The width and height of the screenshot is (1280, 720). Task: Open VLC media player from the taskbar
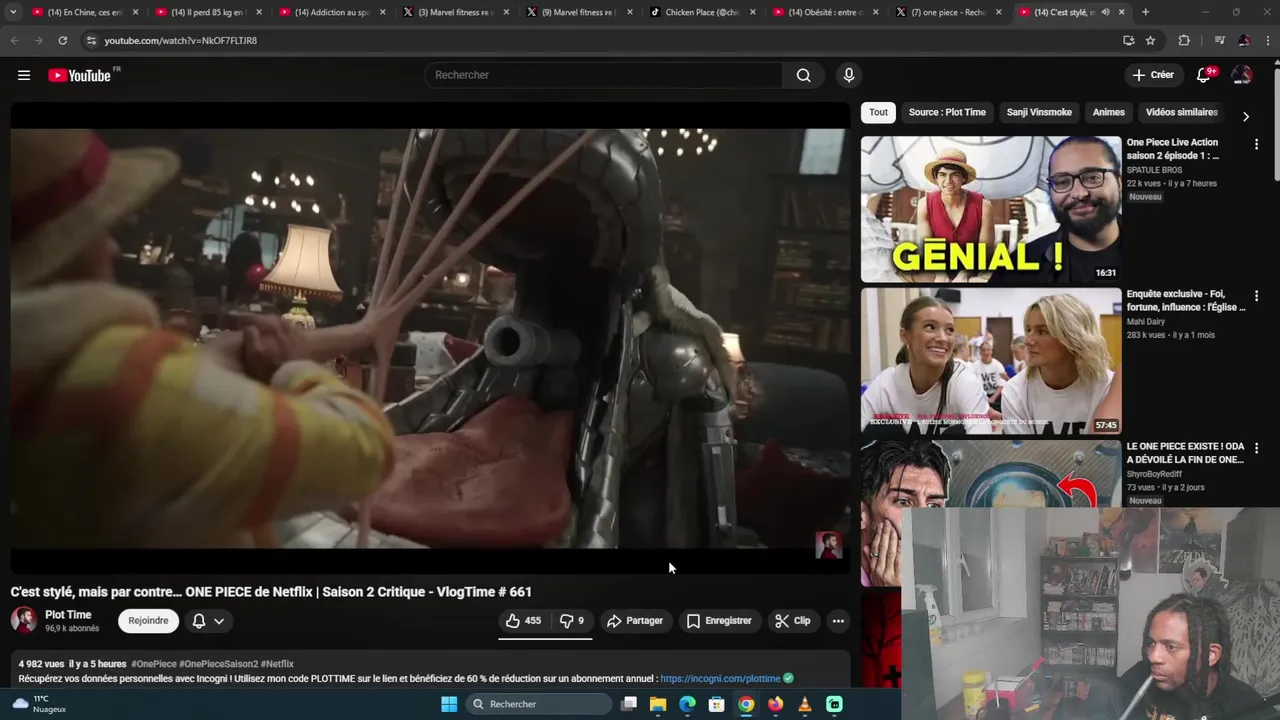[x=805, y=704]
